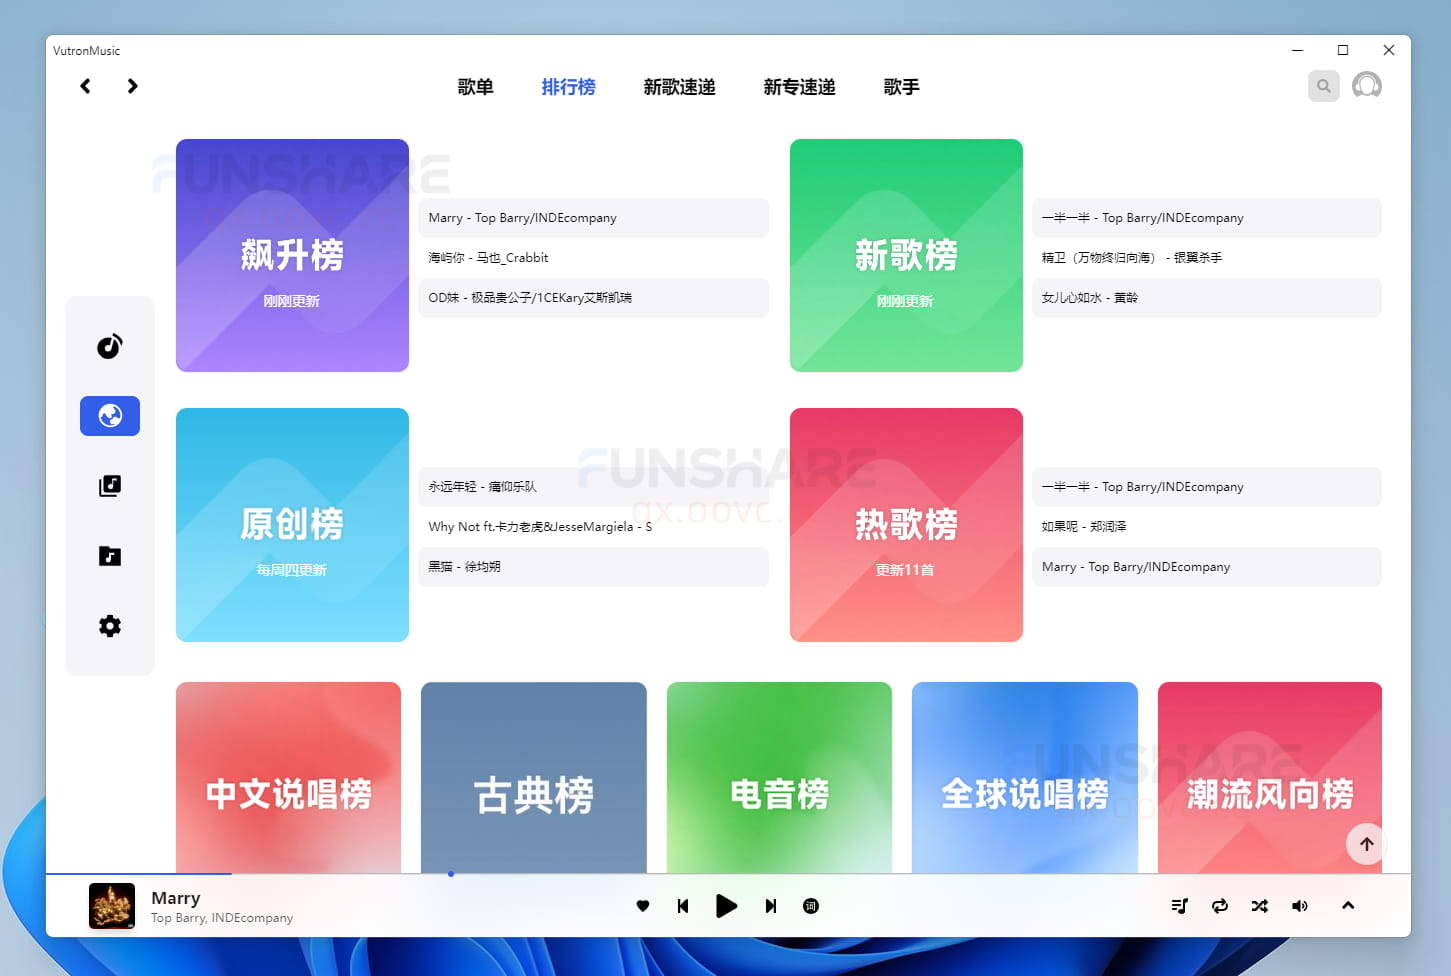Select the music note home icon in sidebar
Image resolution: width=1451 pixels, height=976 pixels.
(x=110, y=346)
